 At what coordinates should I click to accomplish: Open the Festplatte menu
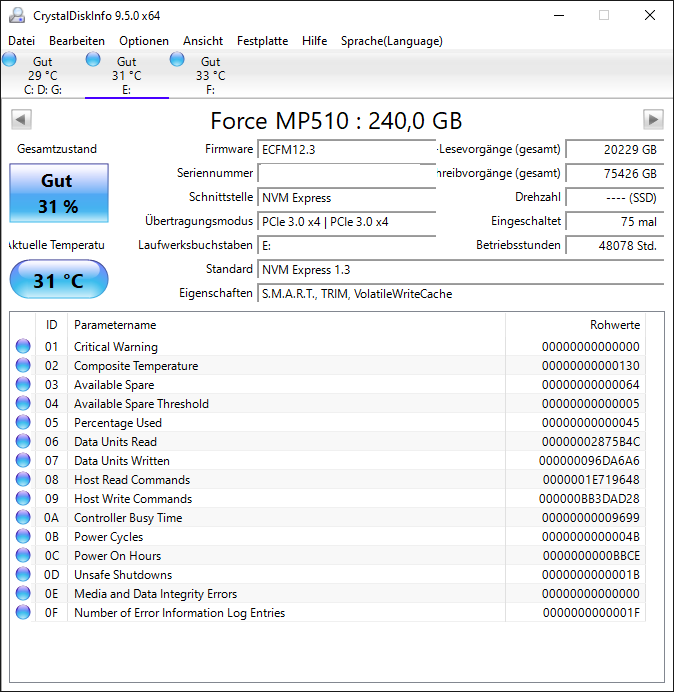pos(262,41)
